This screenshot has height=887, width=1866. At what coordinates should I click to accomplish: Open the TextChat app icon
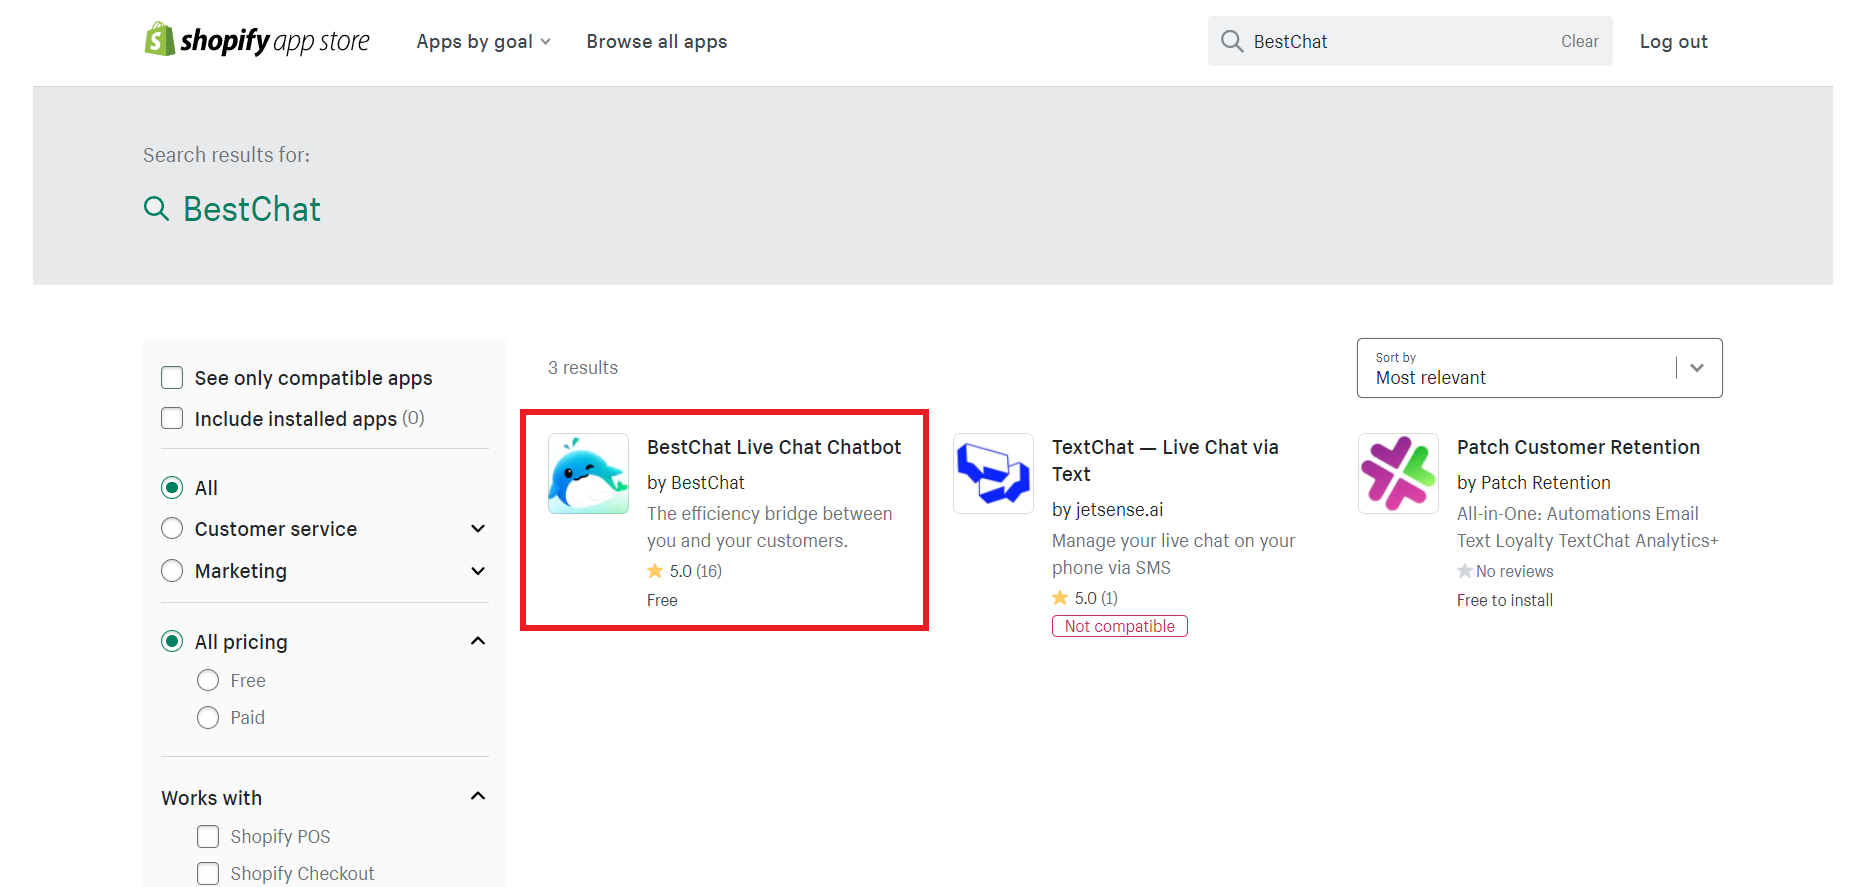click(993, 473)
